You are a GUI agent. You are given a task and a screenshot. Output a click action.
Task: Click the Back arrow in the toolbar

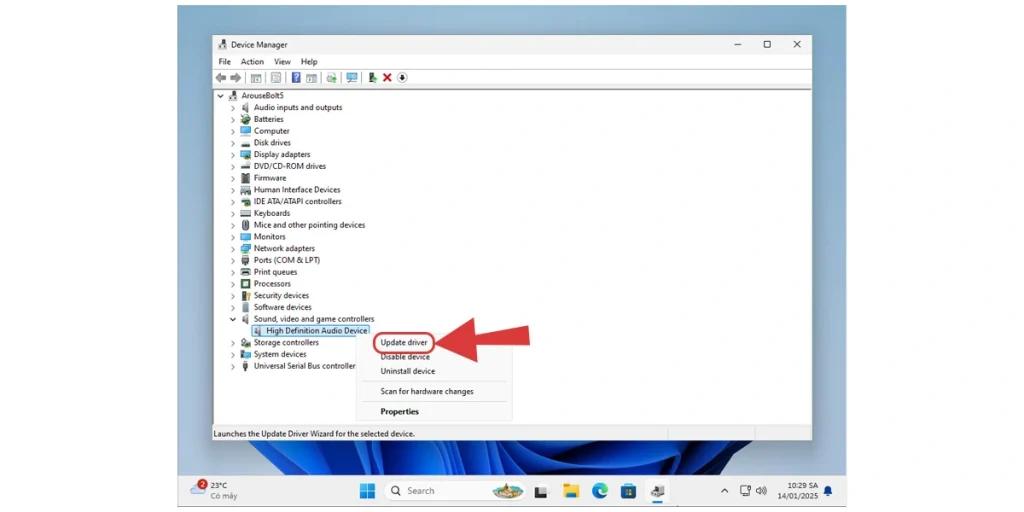click(221, 78)
